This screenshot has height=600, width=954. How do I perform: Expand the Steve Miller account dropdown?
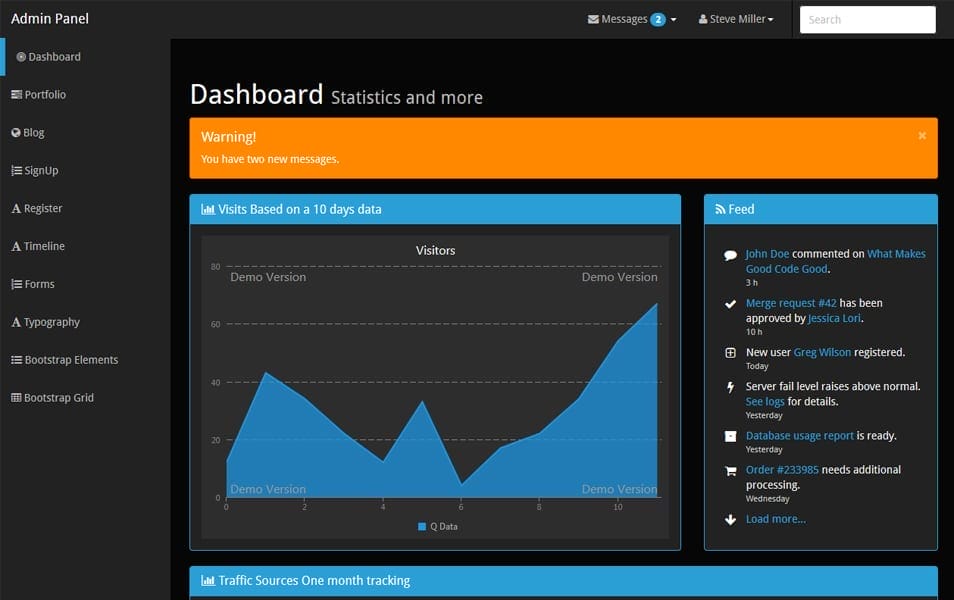point(737,18)
